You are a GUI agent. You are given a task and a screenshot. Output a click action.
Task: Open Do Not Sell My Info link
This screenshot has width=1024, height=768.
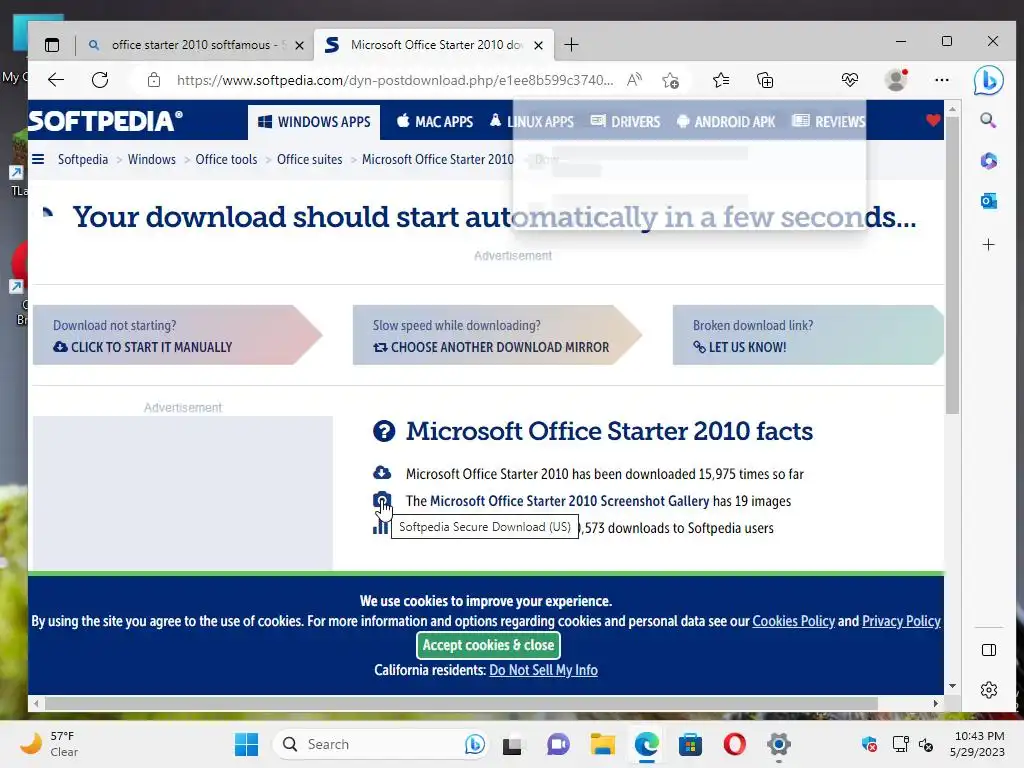543,670
